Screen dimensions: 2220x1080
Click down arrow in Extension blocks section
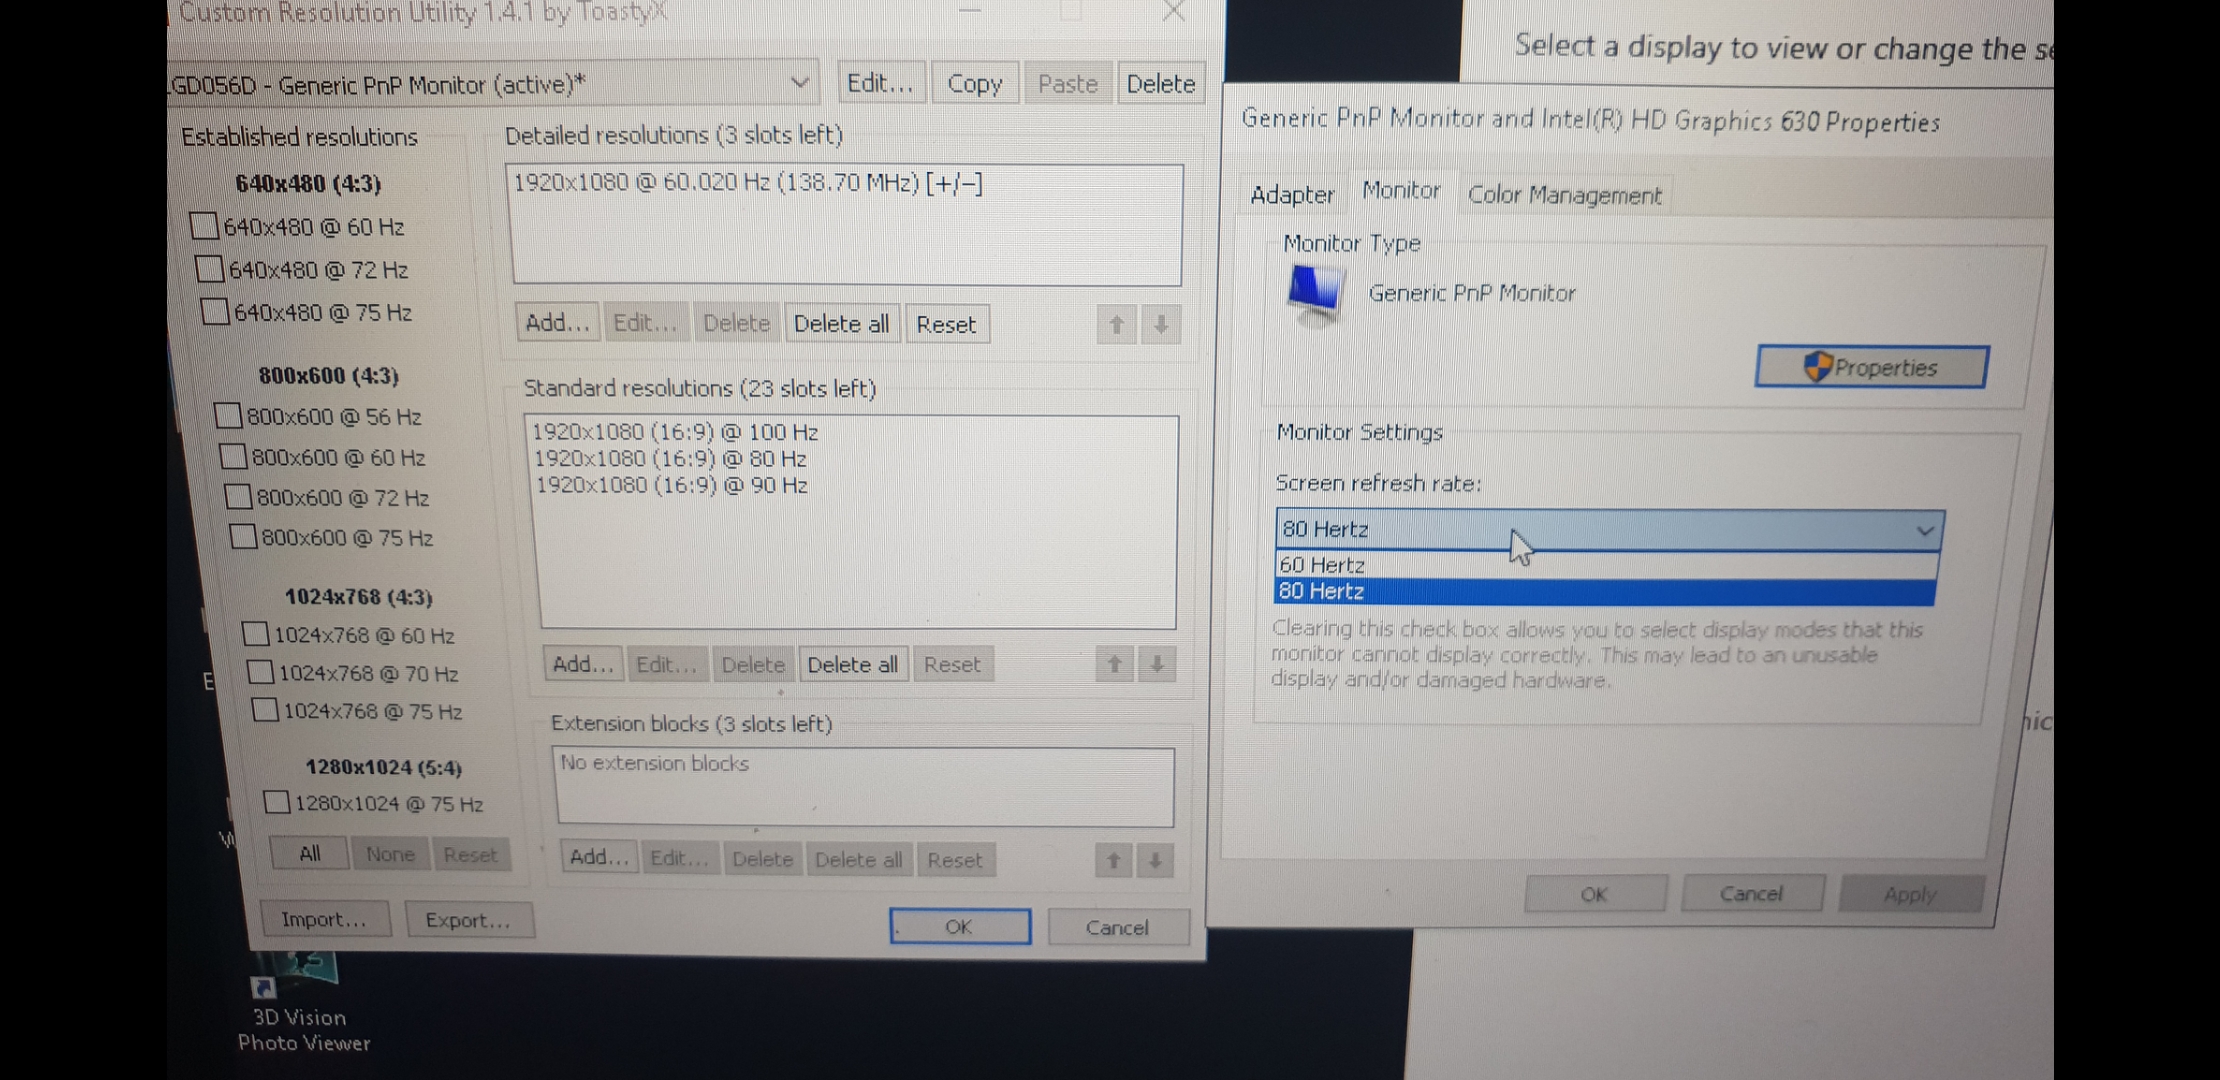[1155, 860]
